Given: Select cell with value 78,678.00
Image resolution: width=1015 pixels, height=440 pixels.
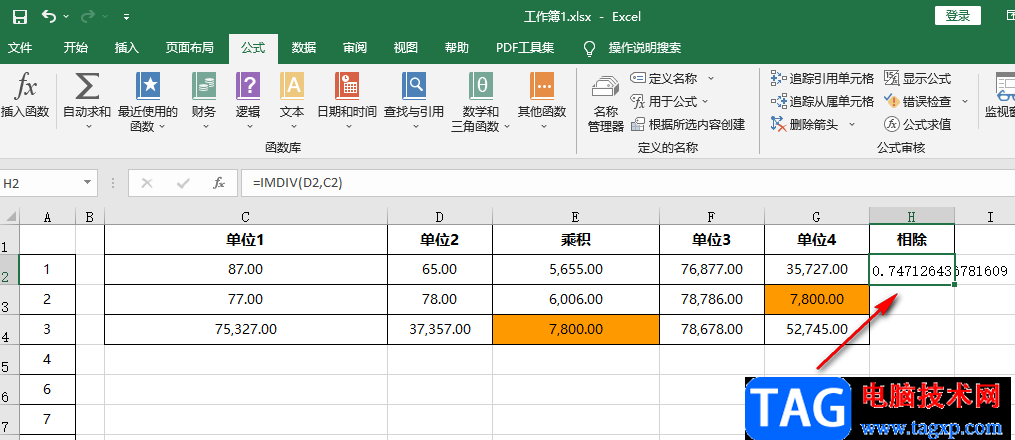Looking at the screenshot, I should coord(711,329).
